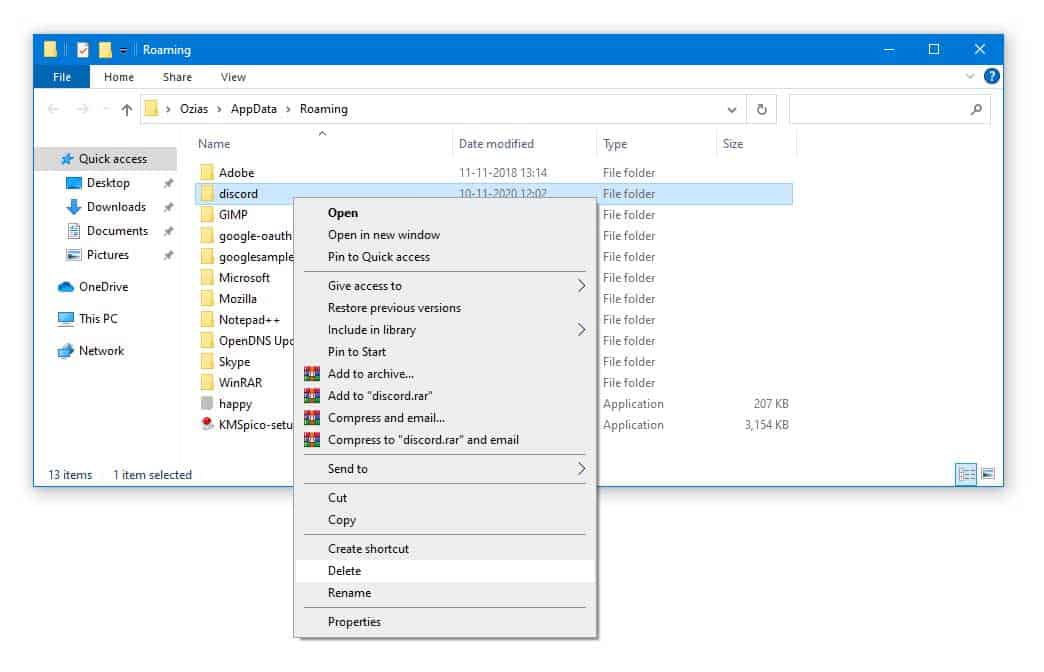This screenshot has height=672, width=1044.
Task: Expand the Give access to submenu
Action: [x=581, y=286]
